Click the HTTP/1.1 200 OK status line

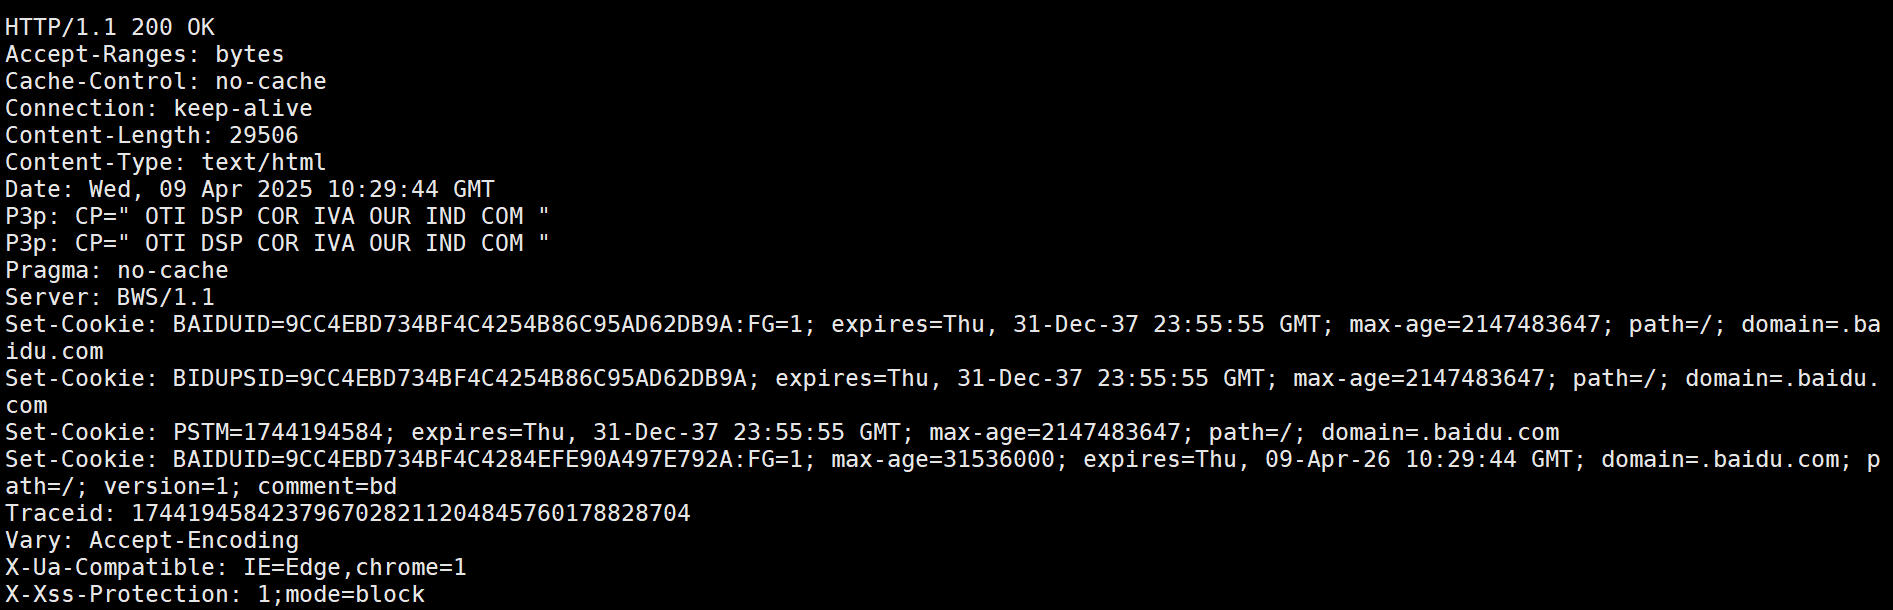coord(110,27)
